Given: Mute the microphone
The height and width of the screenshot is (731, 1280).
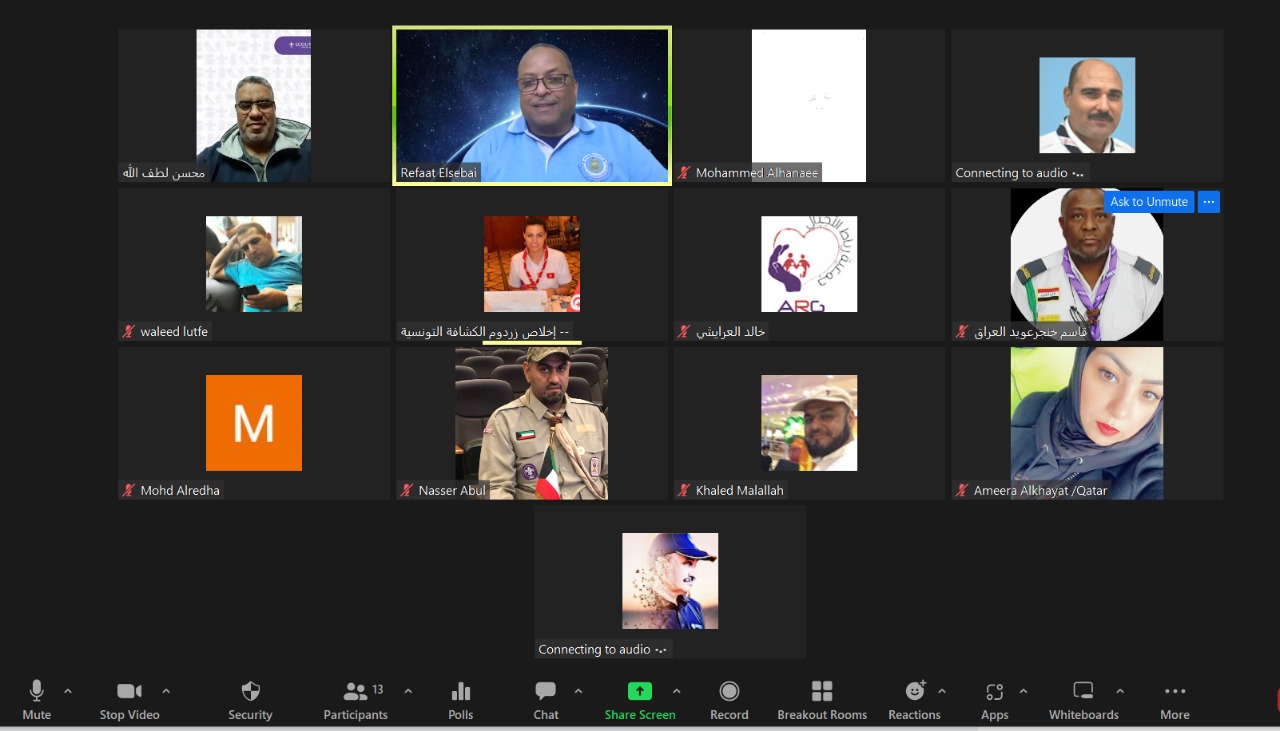Looking at the screenshot, I should 37,692.
